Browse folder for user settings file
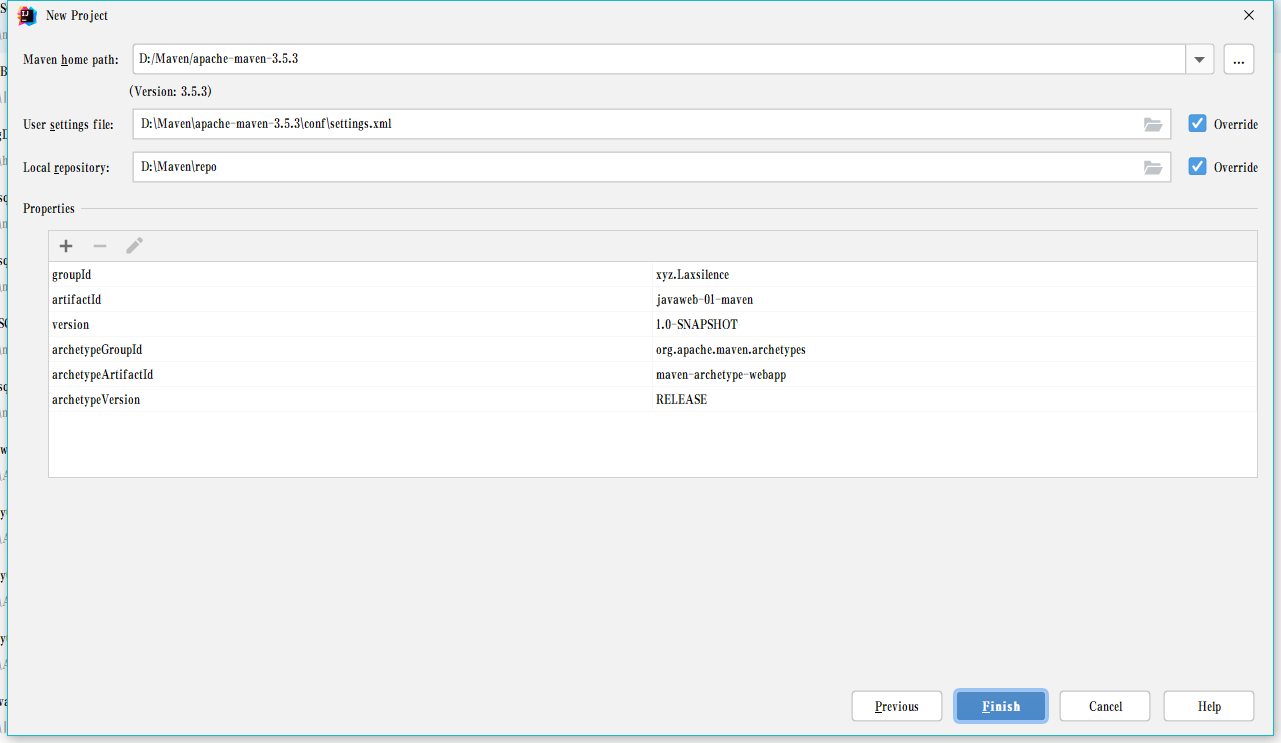Viewport: 1281px width, 743px height. 1153,125
